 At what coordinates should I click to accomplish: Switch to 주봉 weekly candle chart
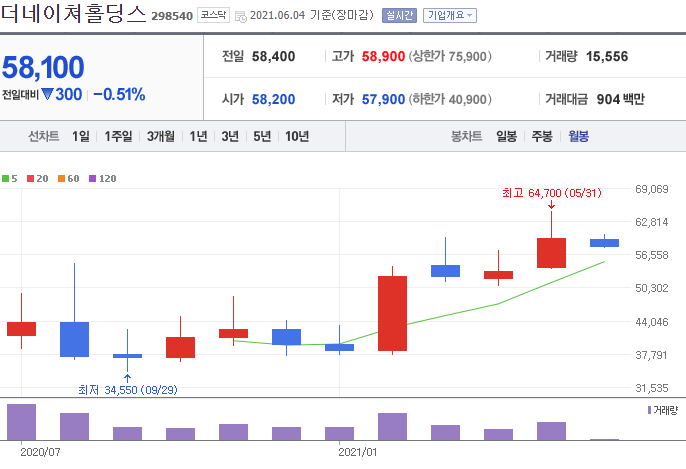coord(542,136)
